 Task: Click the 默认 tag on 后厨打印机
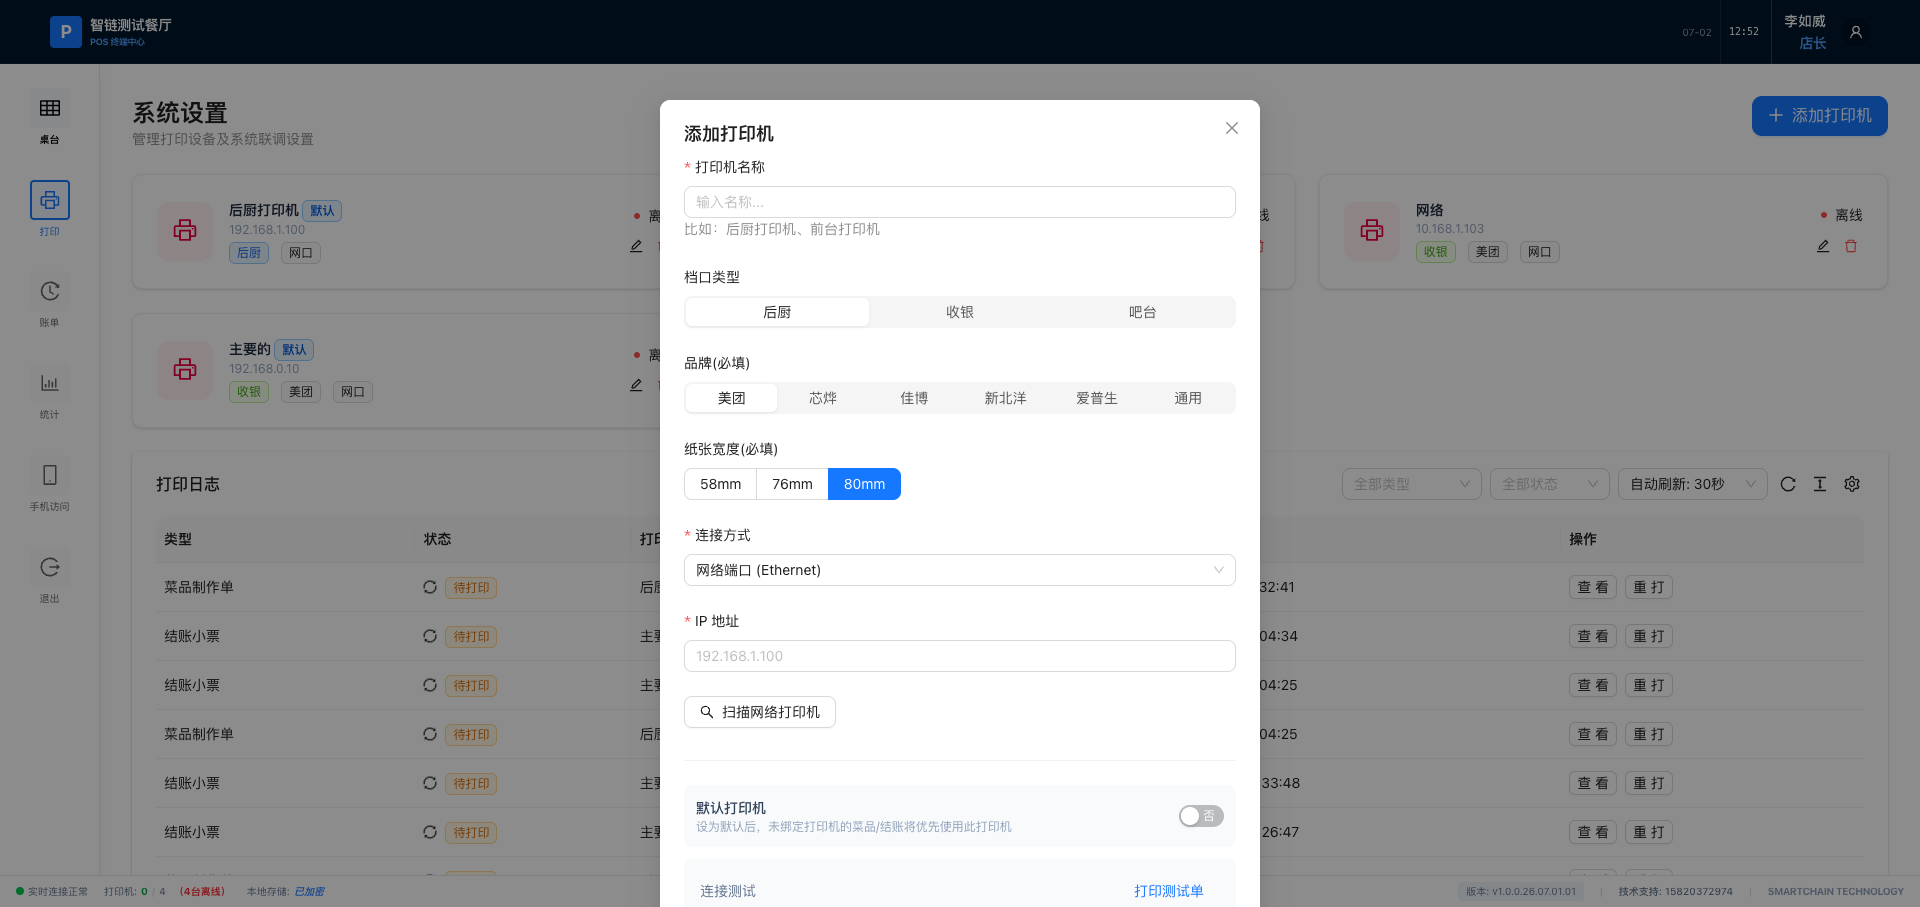pos(322,211)
